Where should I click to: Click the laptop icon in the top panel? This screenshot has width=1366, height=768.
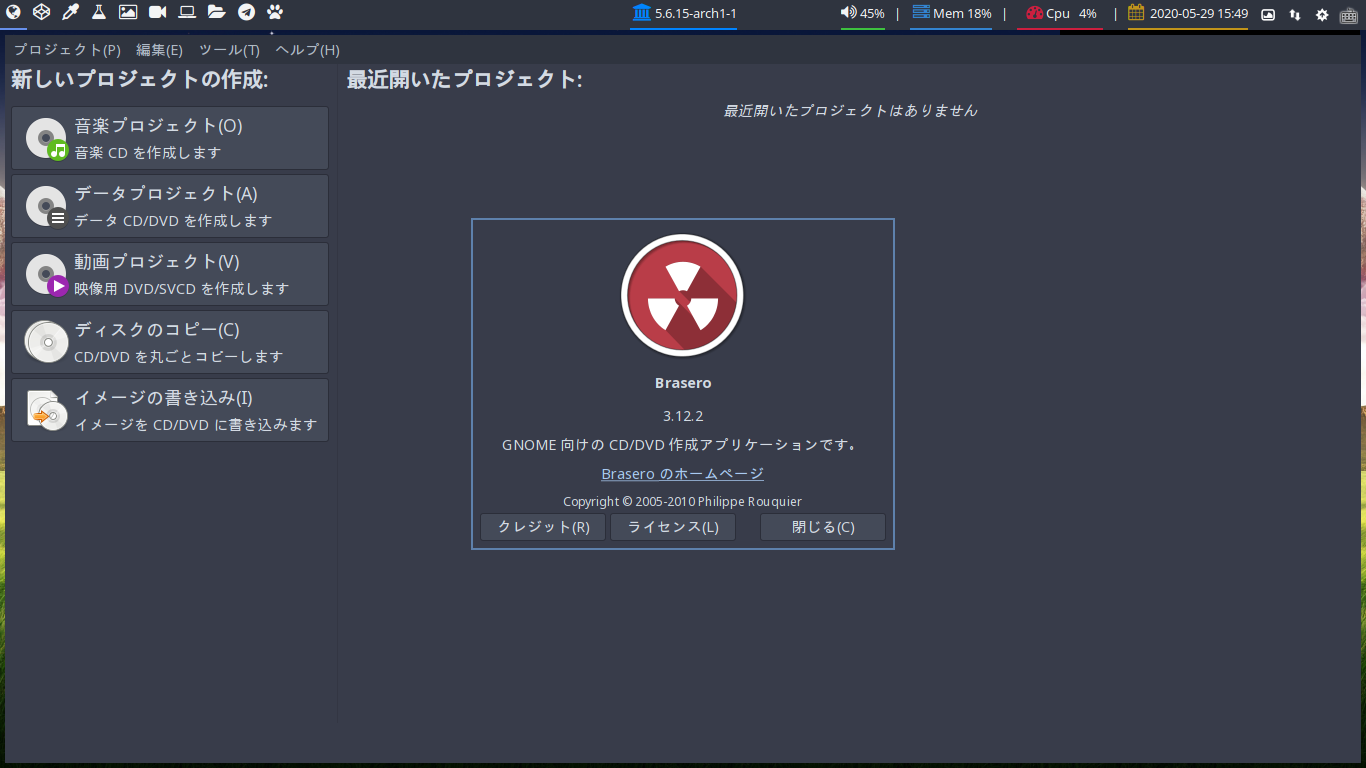tap(187, 13)
